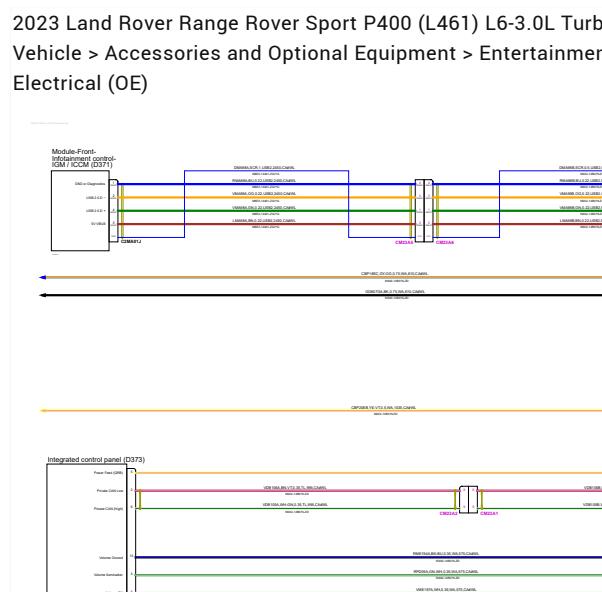Click the magenta label right of the CAN inline connector
Viewport: 602px width, 592px height.
(489, 513)
